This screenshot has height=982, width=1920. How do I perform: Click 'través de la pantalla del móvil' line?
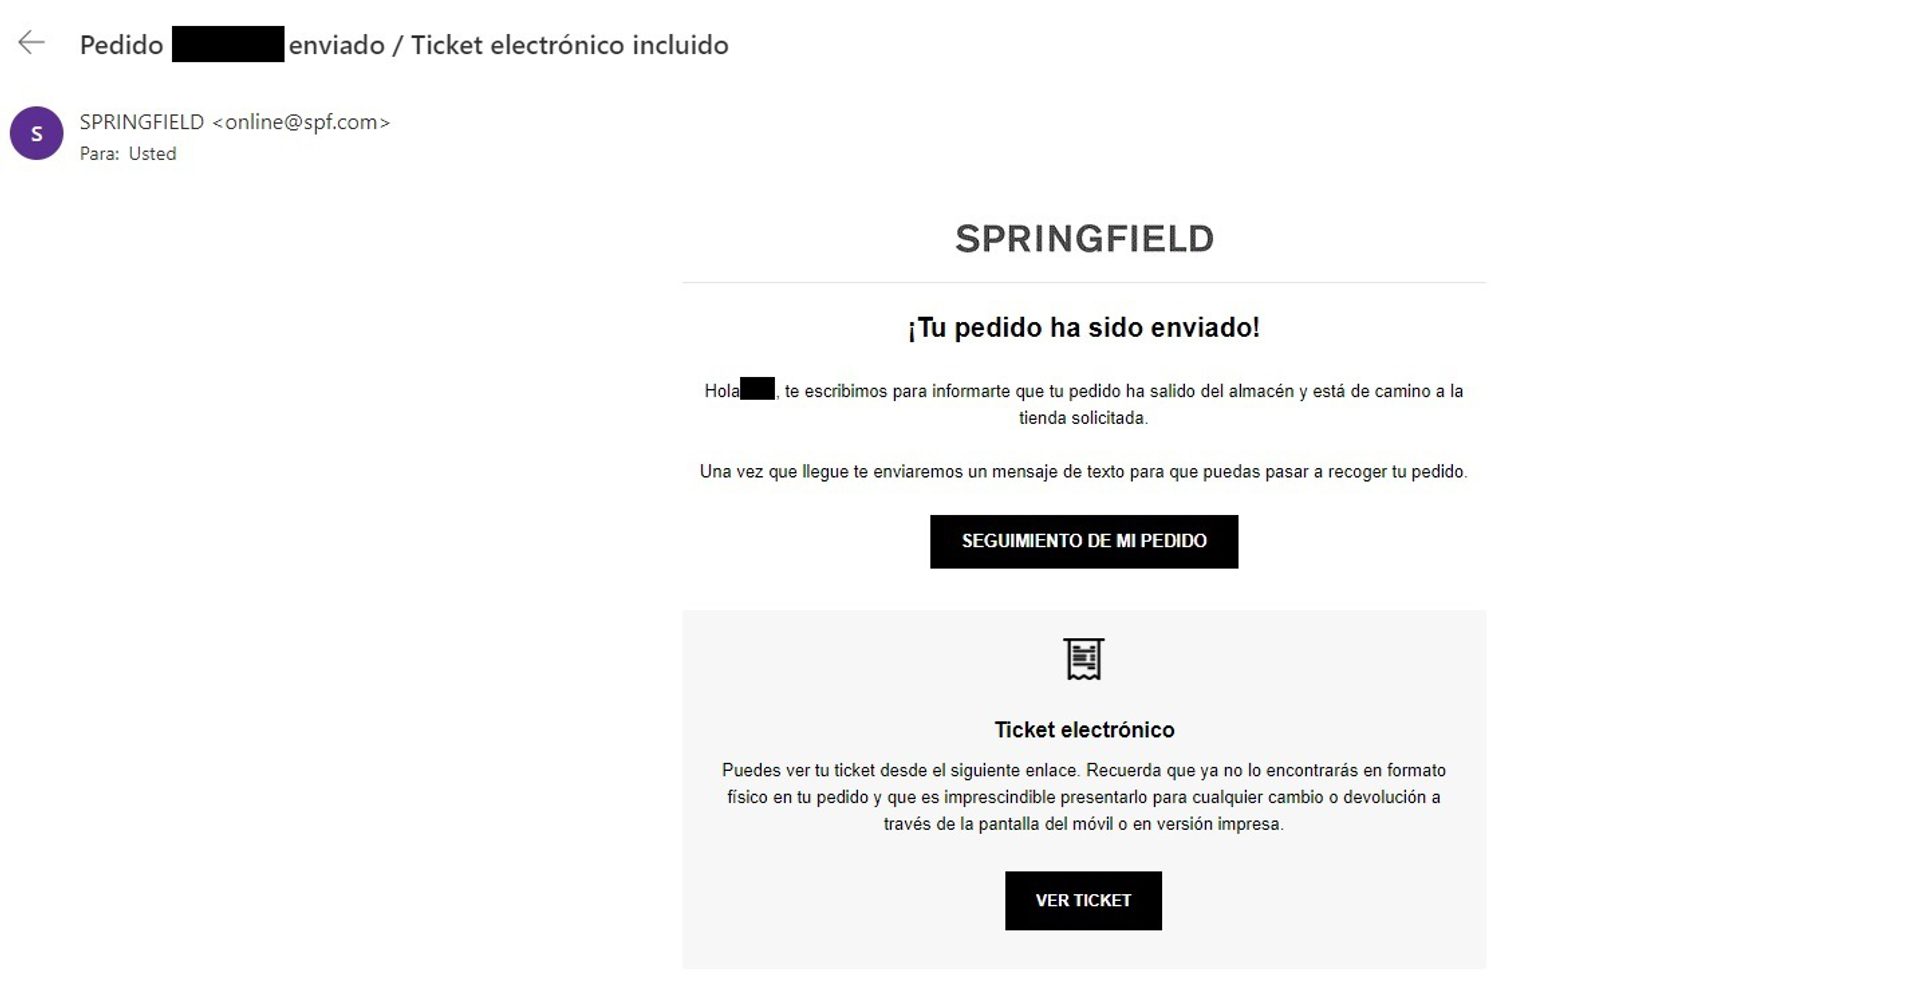tap(1083, 824)
